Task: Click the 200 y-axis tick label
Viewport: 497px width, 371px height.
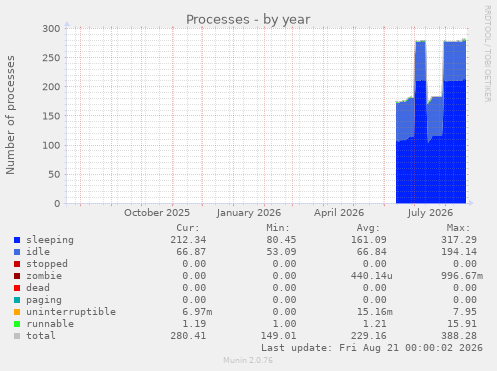Action: [51, 87]
